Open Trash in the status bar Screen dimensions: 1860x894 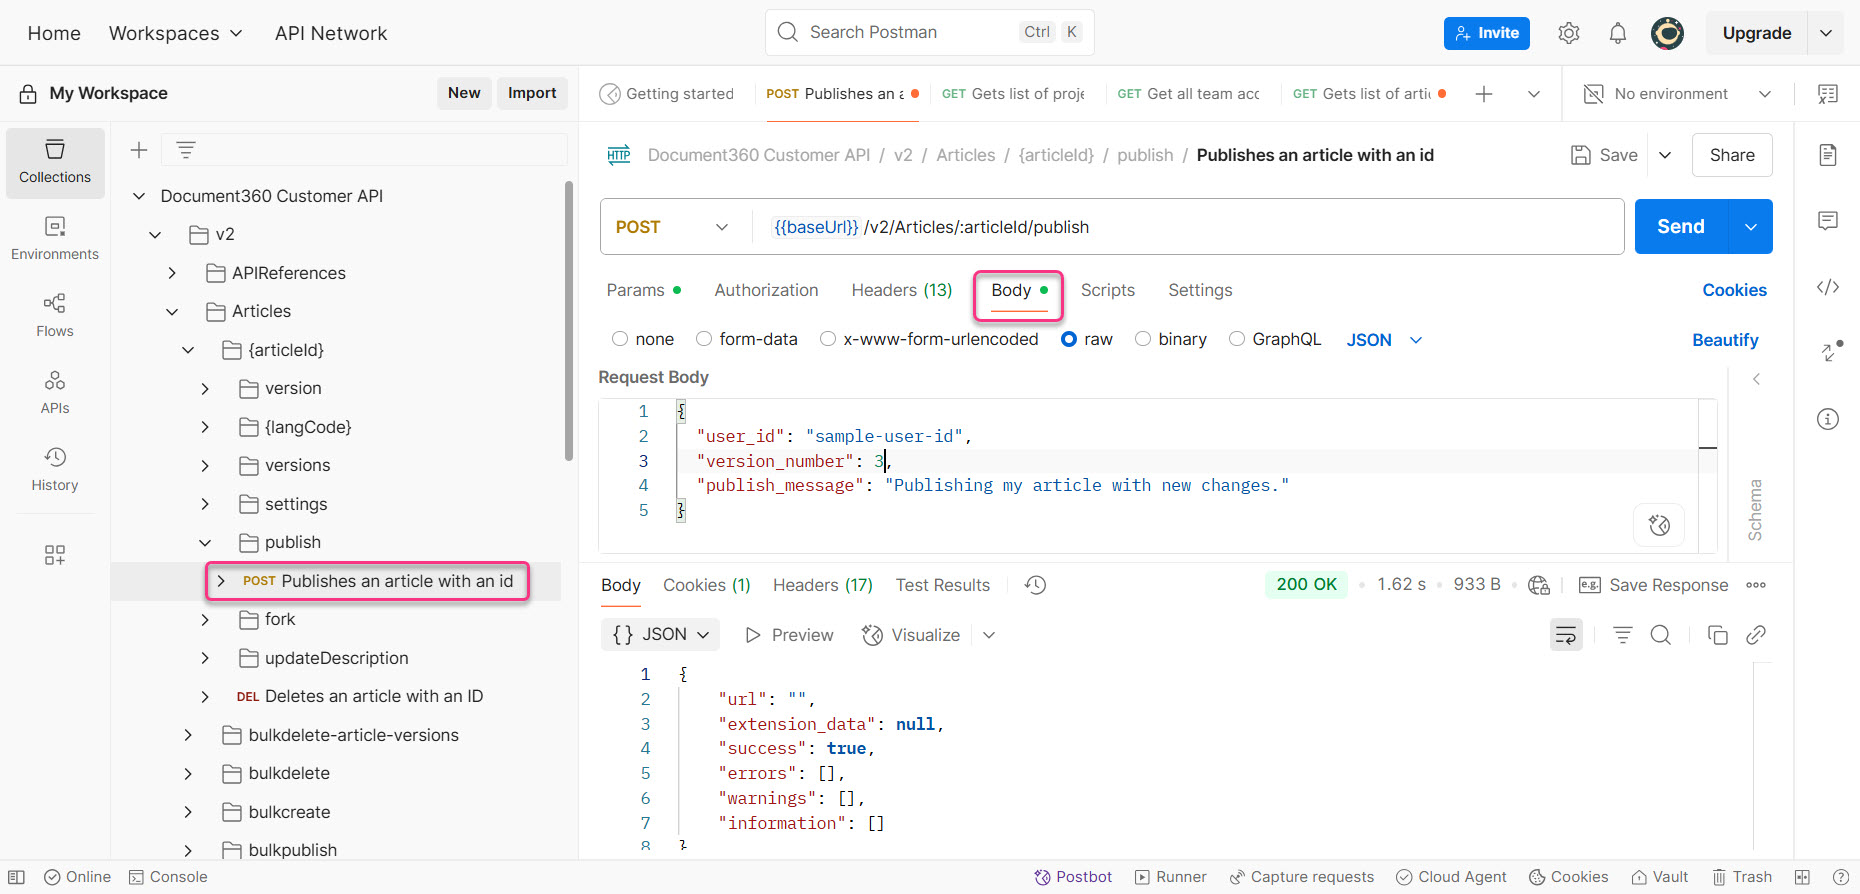[1742, 877]
